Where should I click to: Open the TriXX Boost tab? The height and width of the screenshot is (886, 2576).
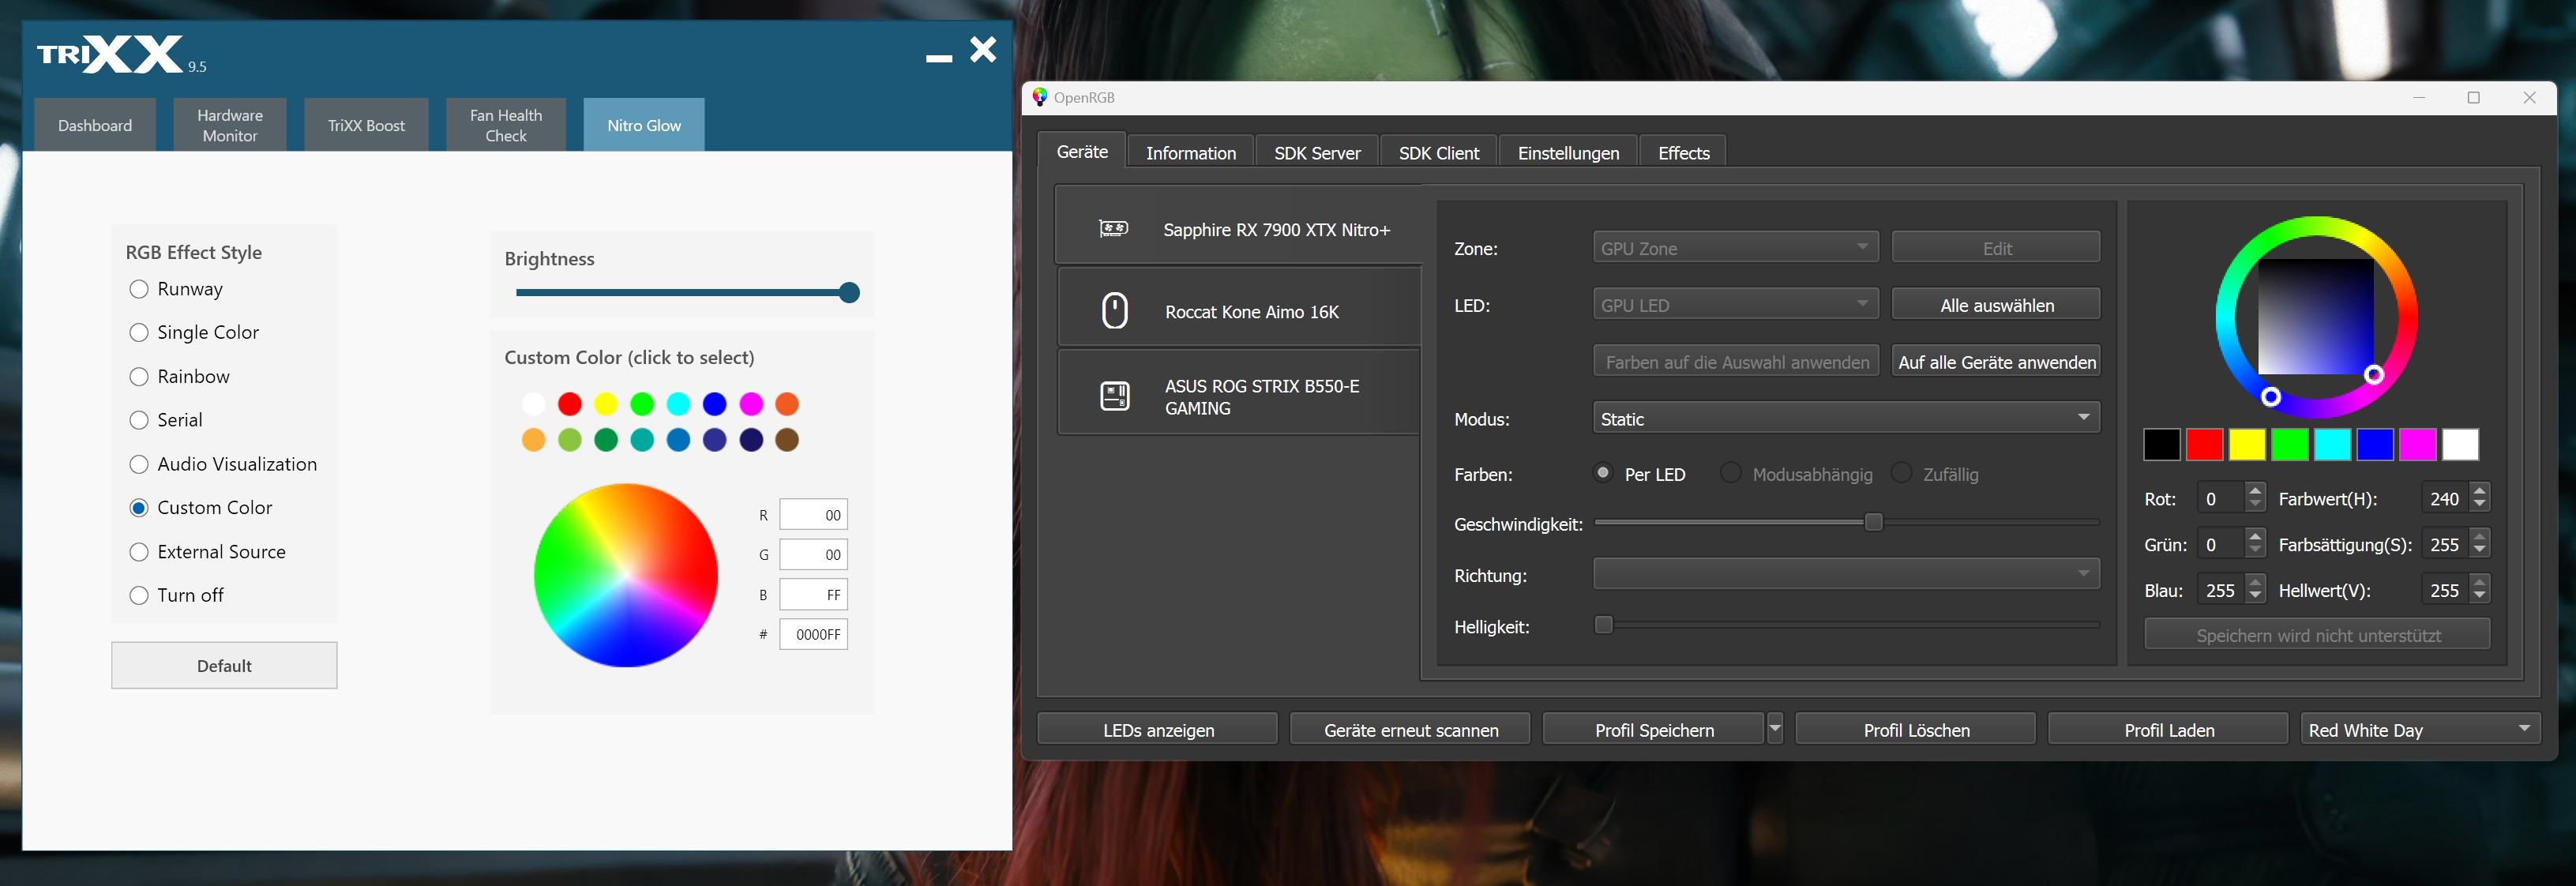366,125
